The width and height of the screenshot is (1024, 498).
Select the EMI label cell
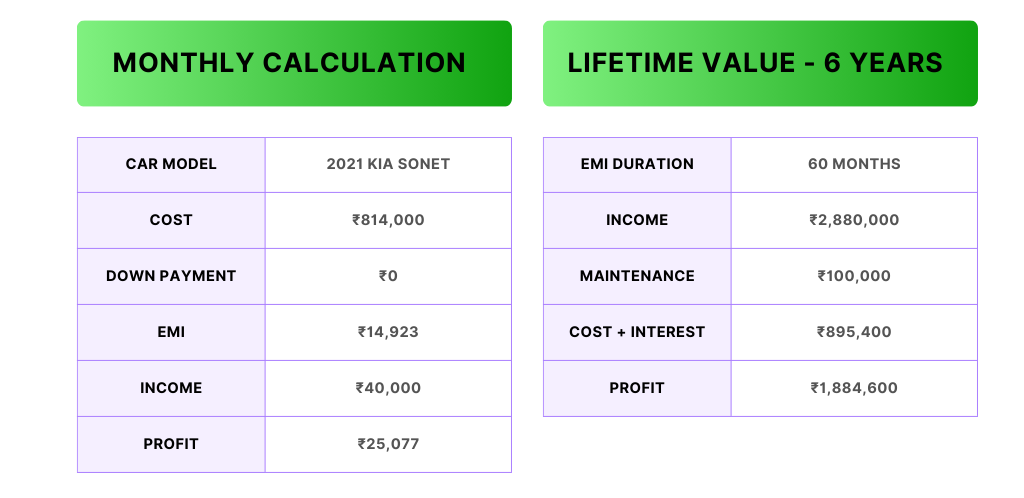click(171, 333)
